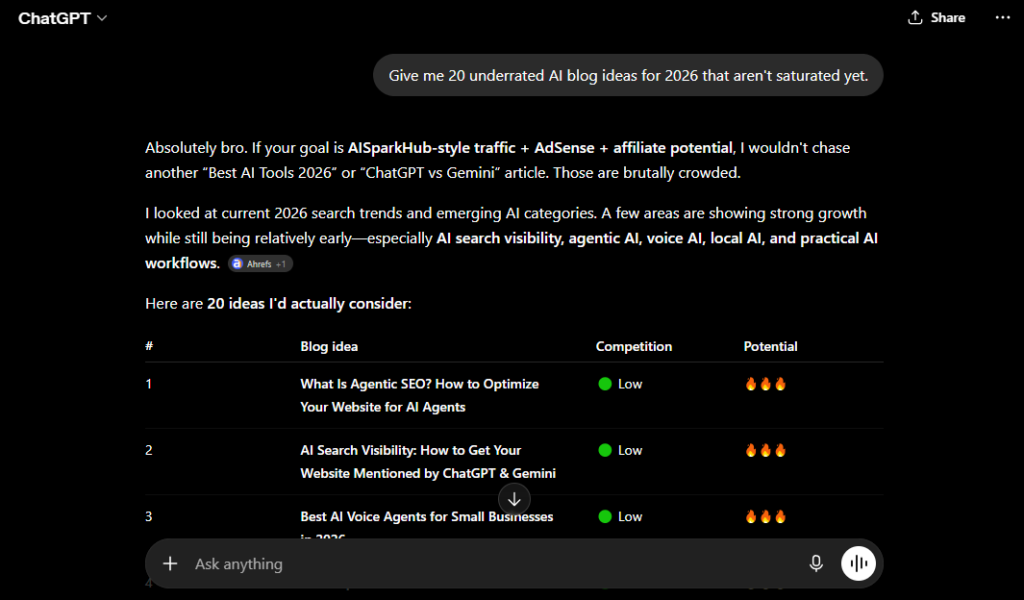The width and height of the screenshot is (1024, 600).
Task: Click the 'Blog idea' column header
Action: pos(329,347)
